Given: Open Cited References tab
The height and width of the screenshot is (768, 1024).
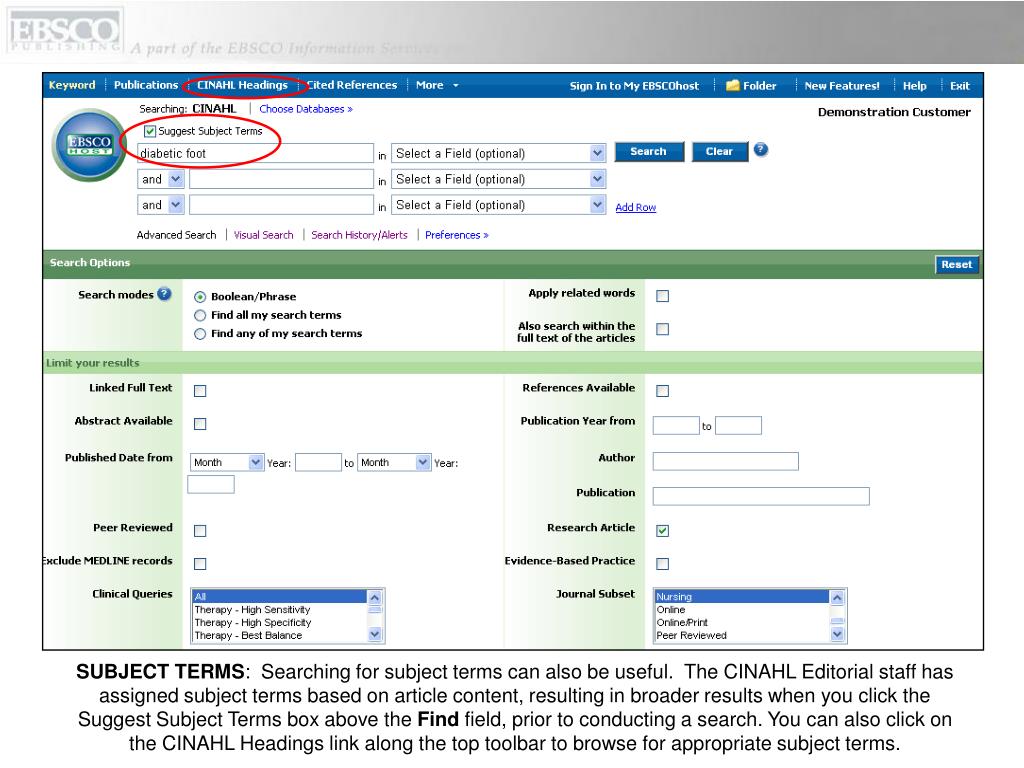Looking at the screenshot, I should [352, 85].
